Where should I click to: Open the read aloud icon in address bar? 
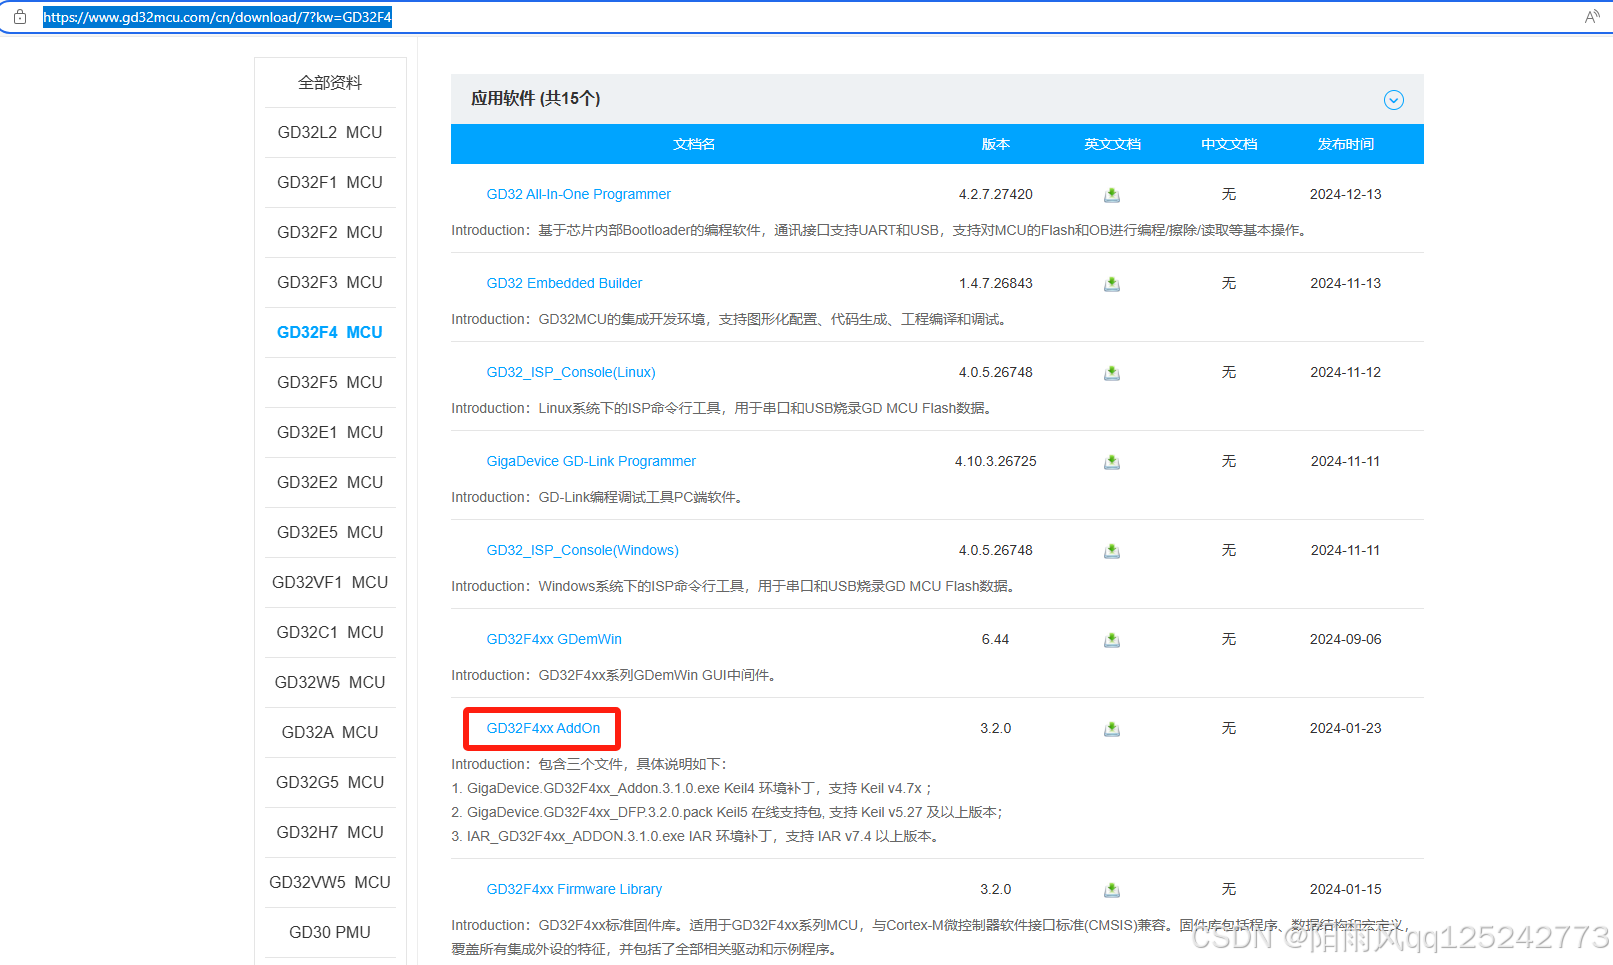[x=1592, y=17]
